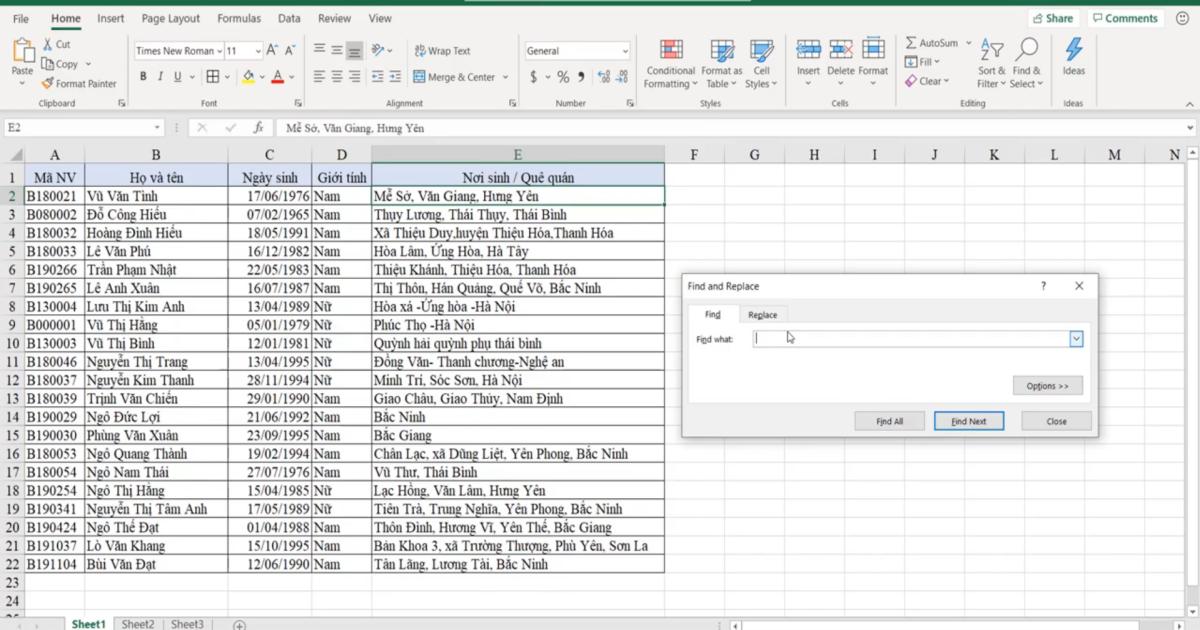The image size is (1200, 630).
Task: Open the font size 11 dropdown
Action: [258, 51]
